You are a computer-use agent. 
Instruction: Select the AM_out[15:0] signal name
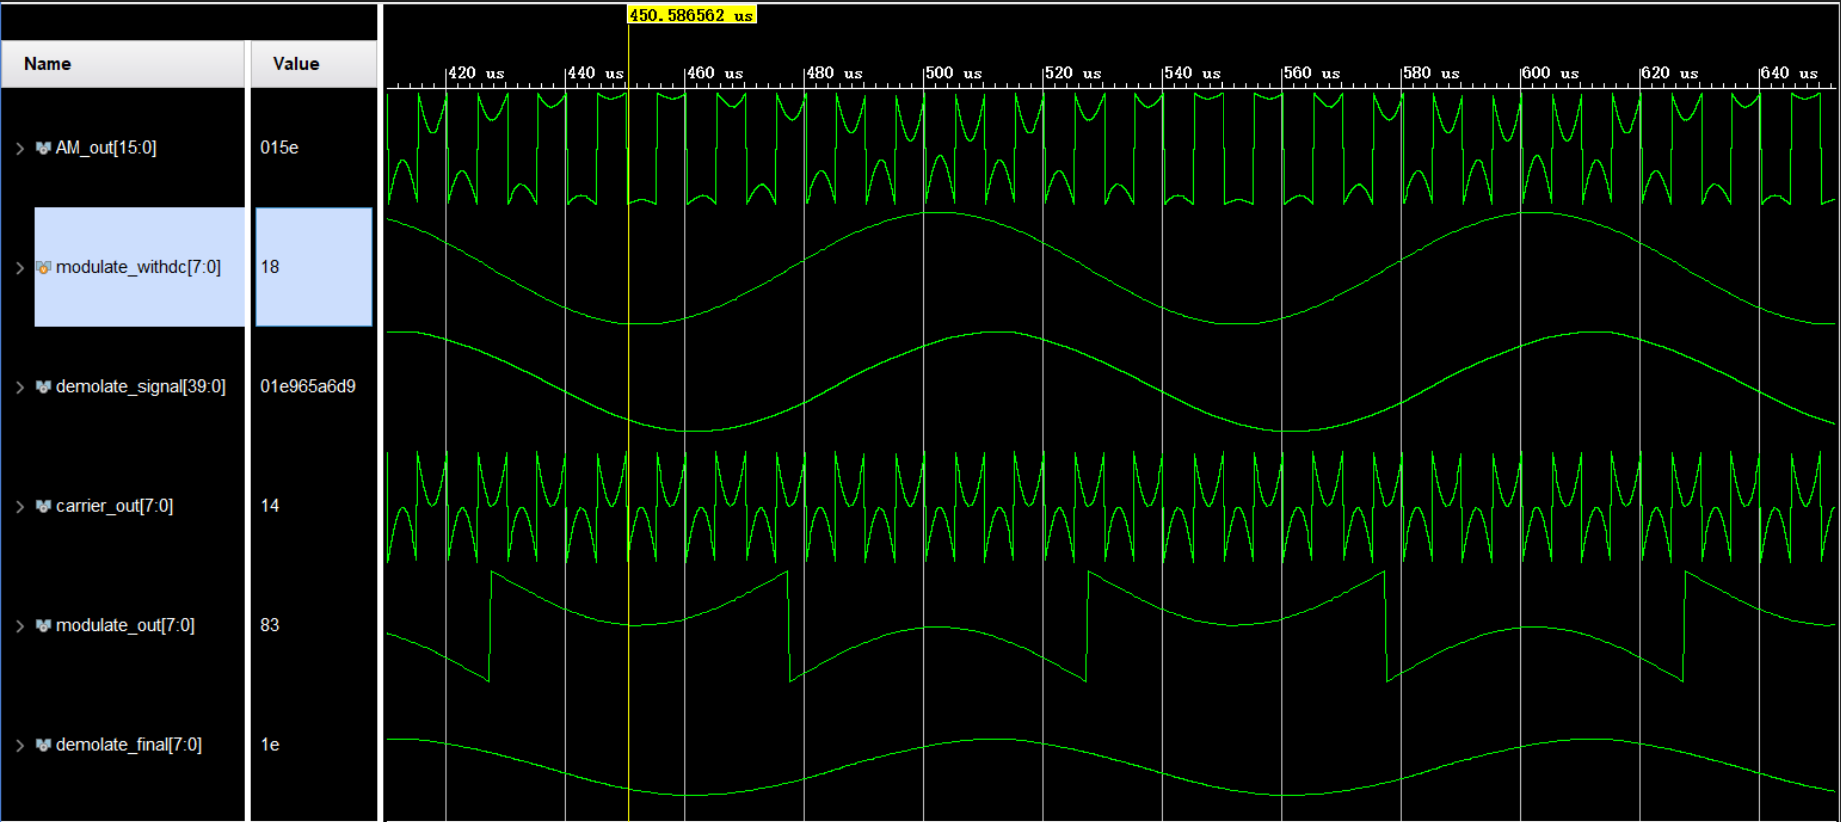coord(106,148)
